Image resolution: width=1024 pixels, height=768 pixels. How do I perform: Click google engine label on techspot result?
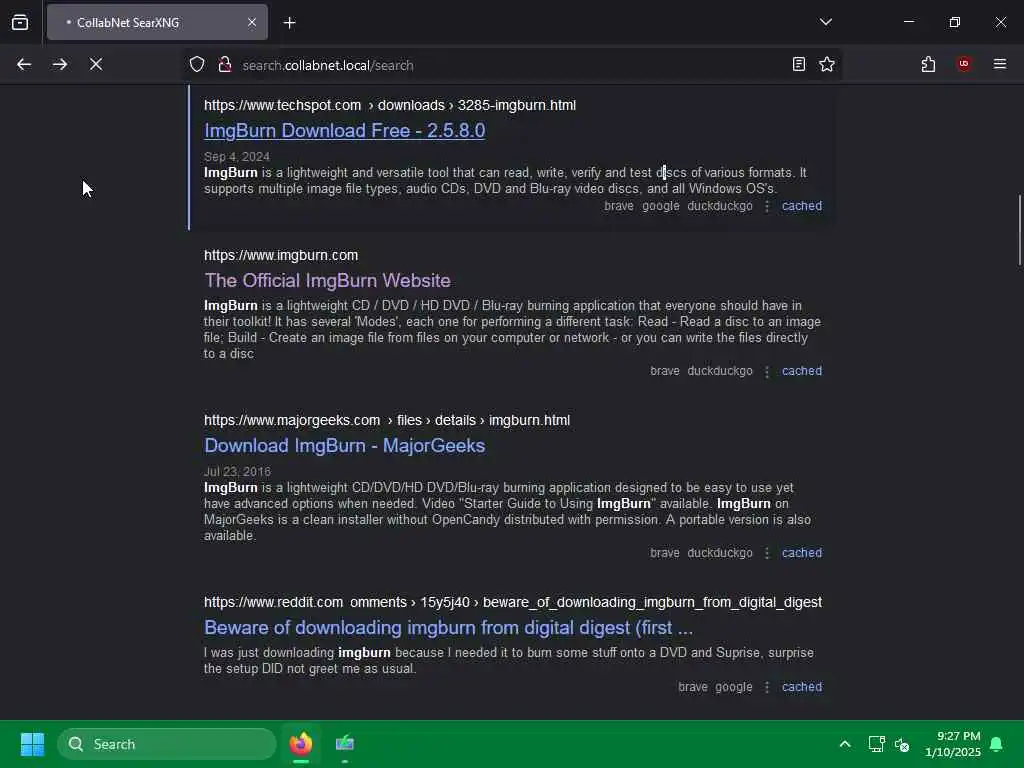(660, 206)
